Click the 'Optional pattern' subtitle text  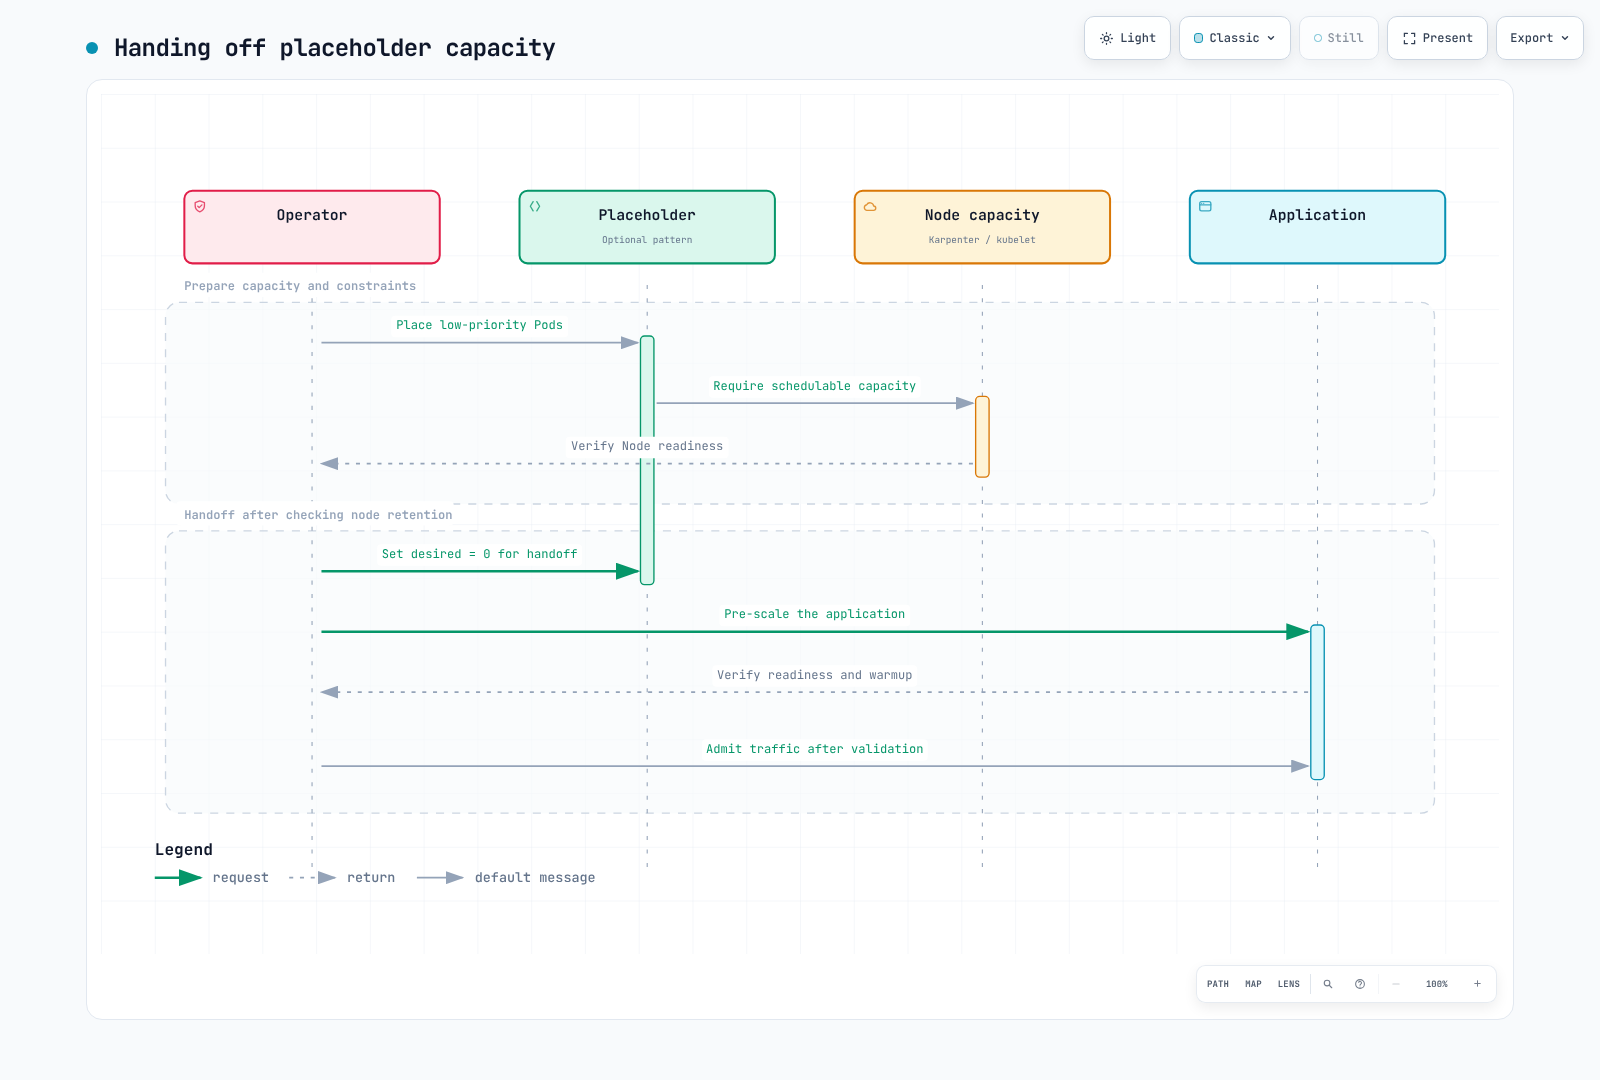tap(647, 240)
